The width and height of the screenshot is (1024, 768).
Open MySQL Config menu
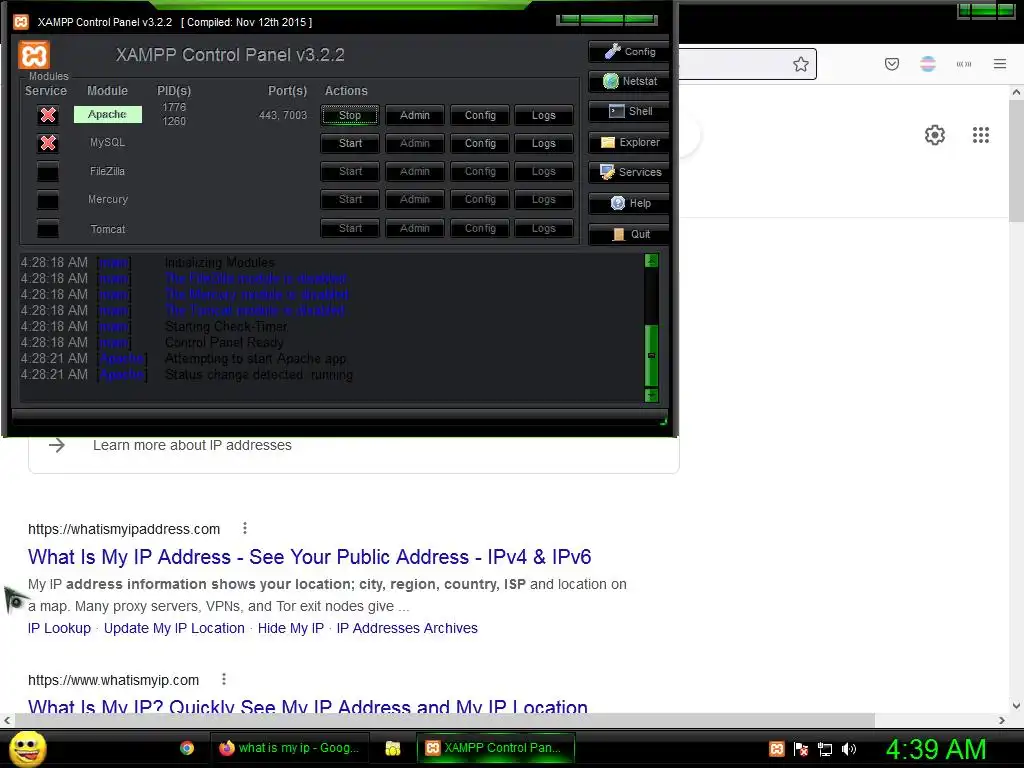480,143
